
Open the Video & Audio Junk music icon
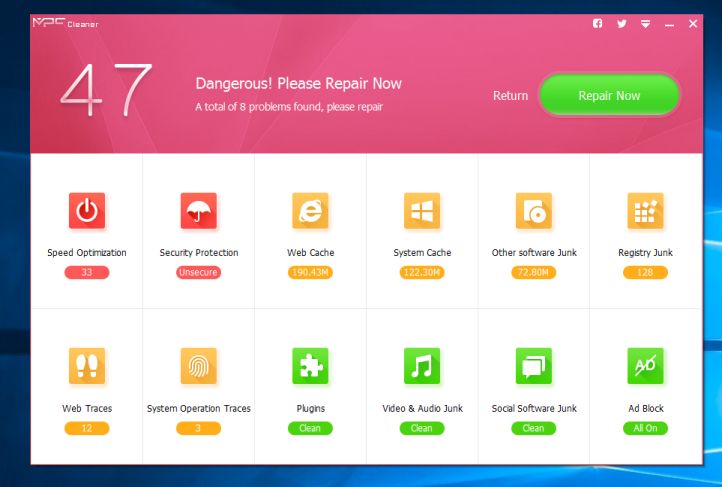422,366
